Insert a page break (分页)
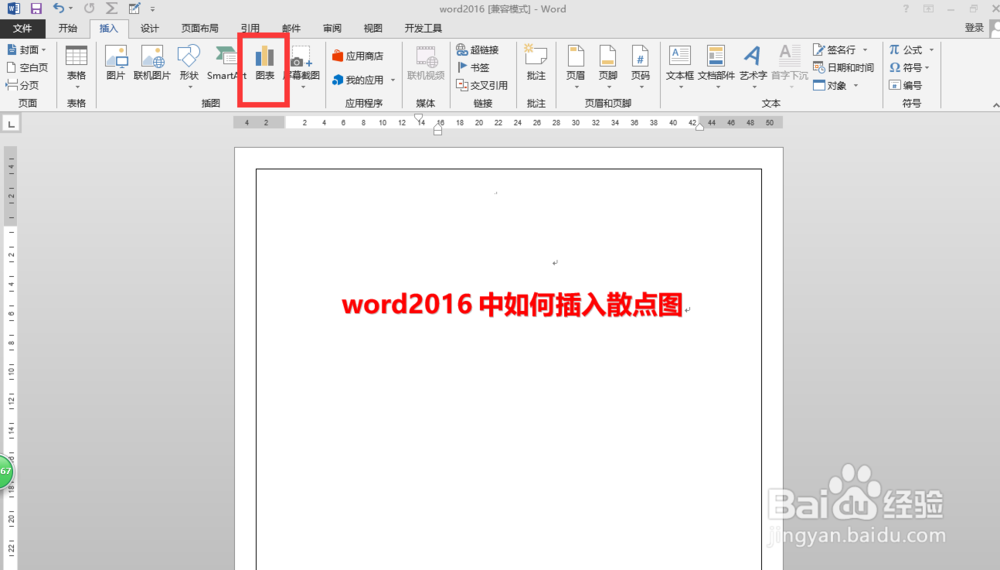 pyautogui.click(x=22, y=85)
